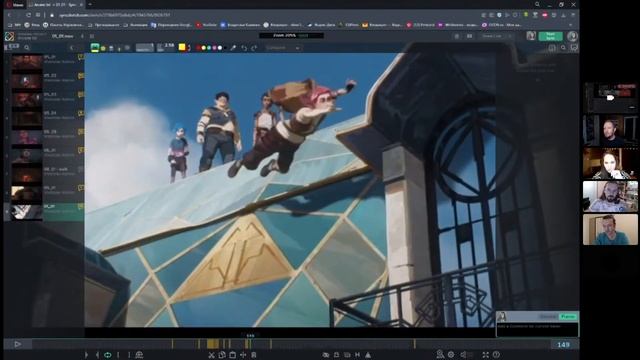Viewport: 640px width, 360px height.
Task: Click the comment text input box
Action: click(537, 329)
